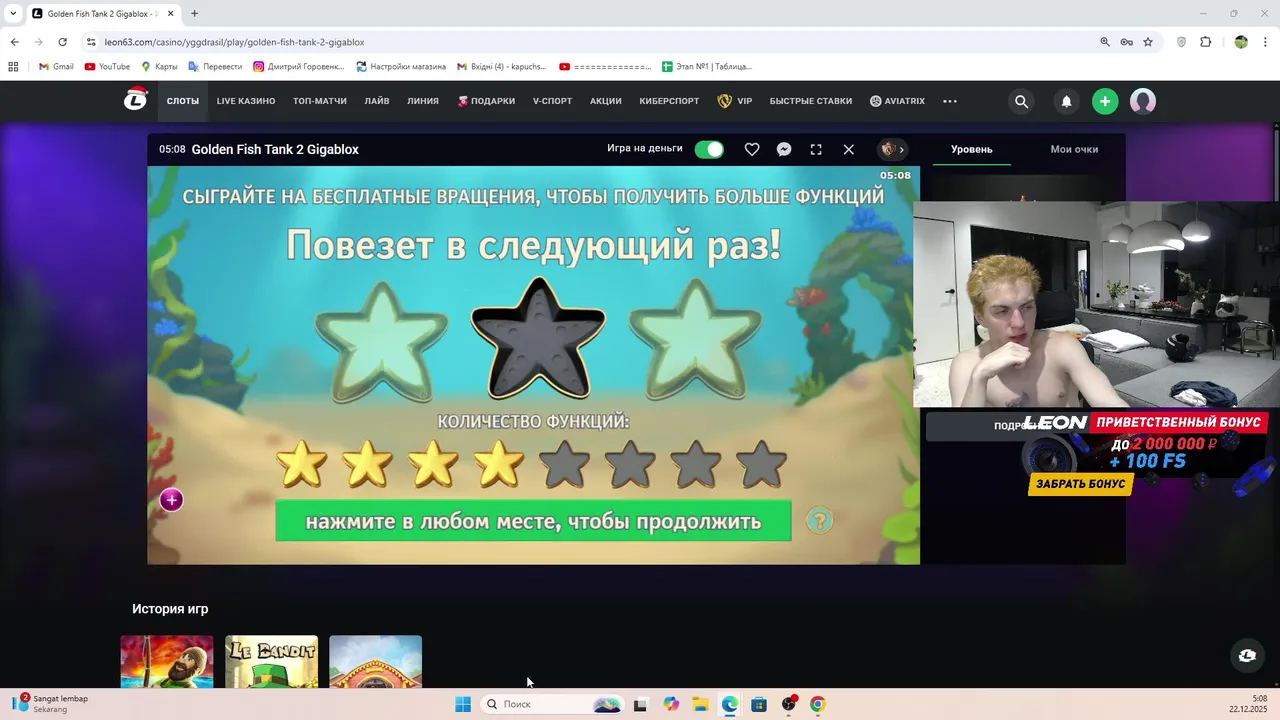
Task: Open the ПОДАРКИ menu item
Action: coord(487,101)
